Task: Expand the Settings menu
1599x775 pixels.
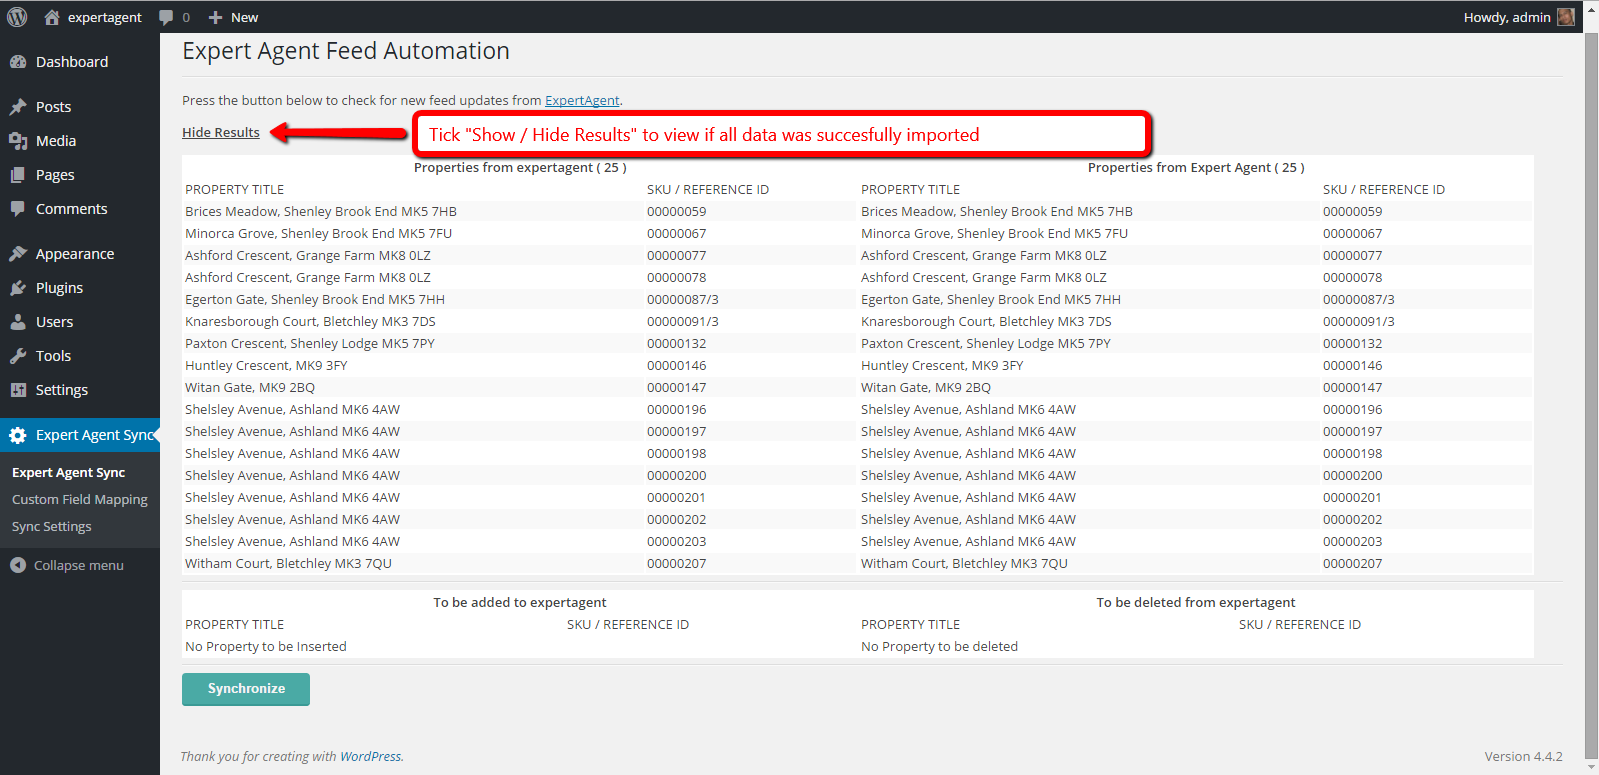Action: pos(61,390)
